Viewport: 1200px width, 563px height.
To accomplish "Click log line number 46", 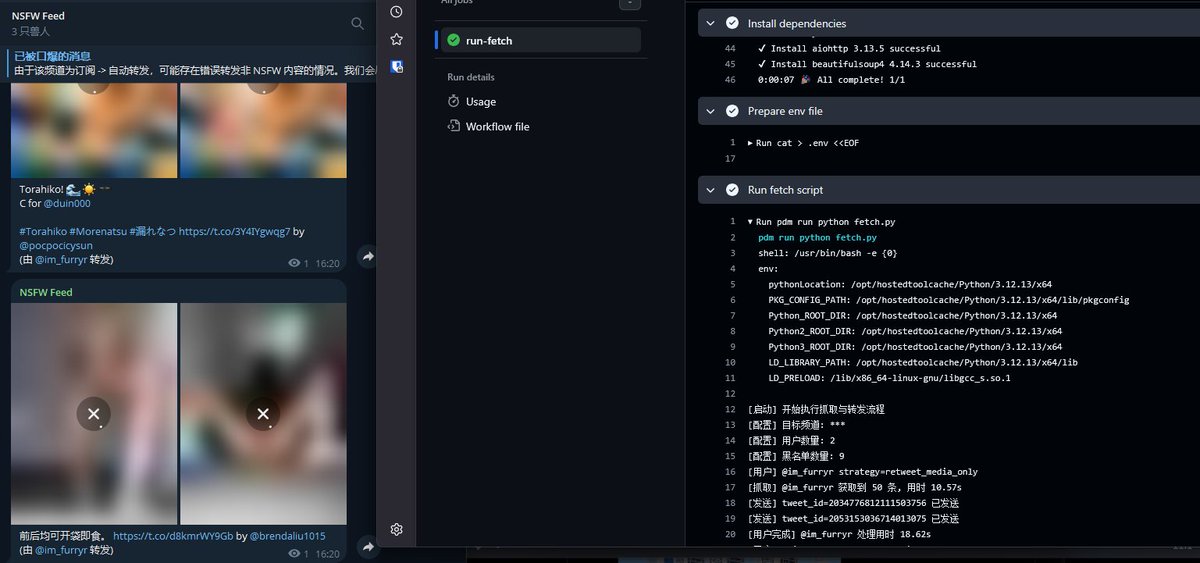I will 730,80.
